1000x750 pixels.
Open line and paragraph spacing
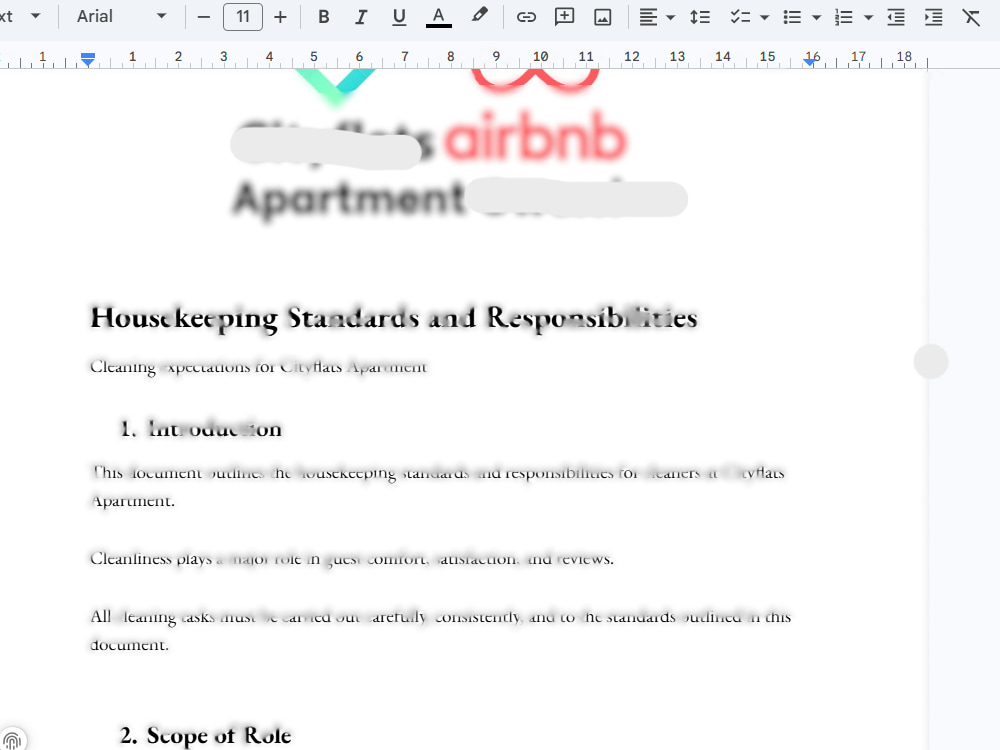[x=700, y=17]
